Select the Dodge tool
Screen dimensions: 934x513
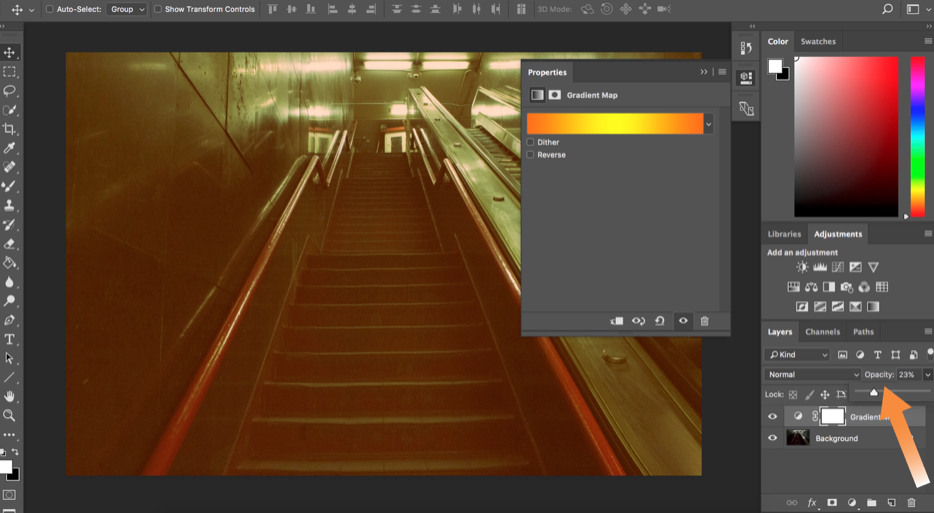pyautogui.click(x=10, y=301)
